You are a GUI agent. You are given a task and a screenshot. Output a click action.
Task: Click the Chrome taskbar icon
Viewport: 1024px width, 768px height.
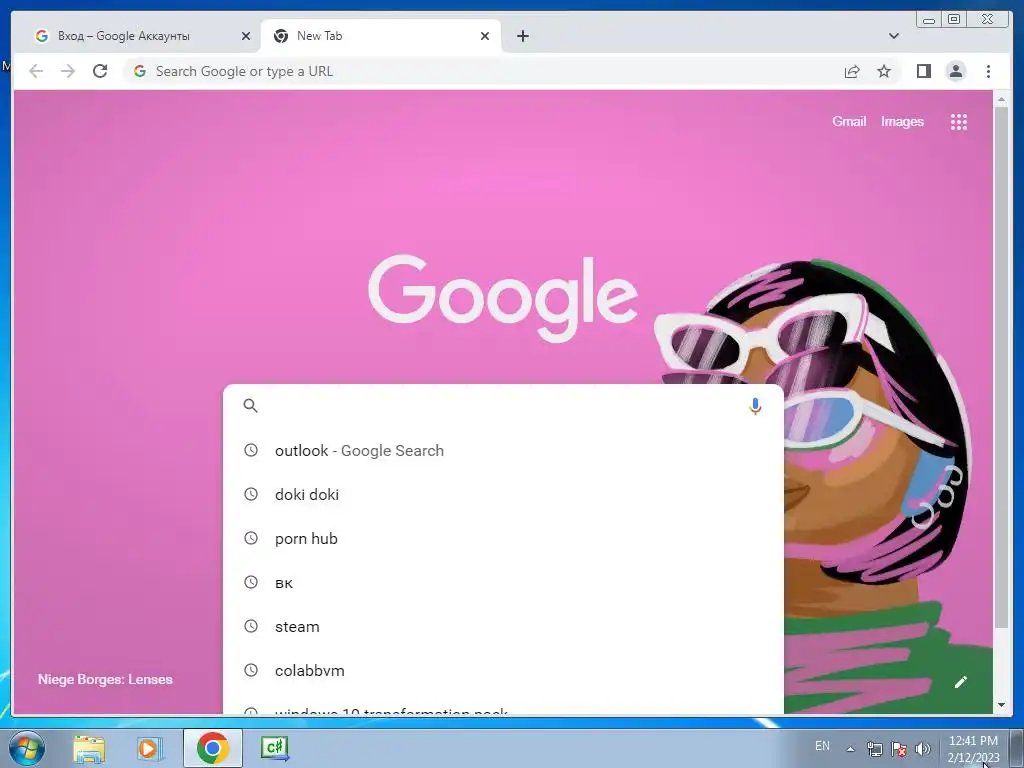point(212,748)
